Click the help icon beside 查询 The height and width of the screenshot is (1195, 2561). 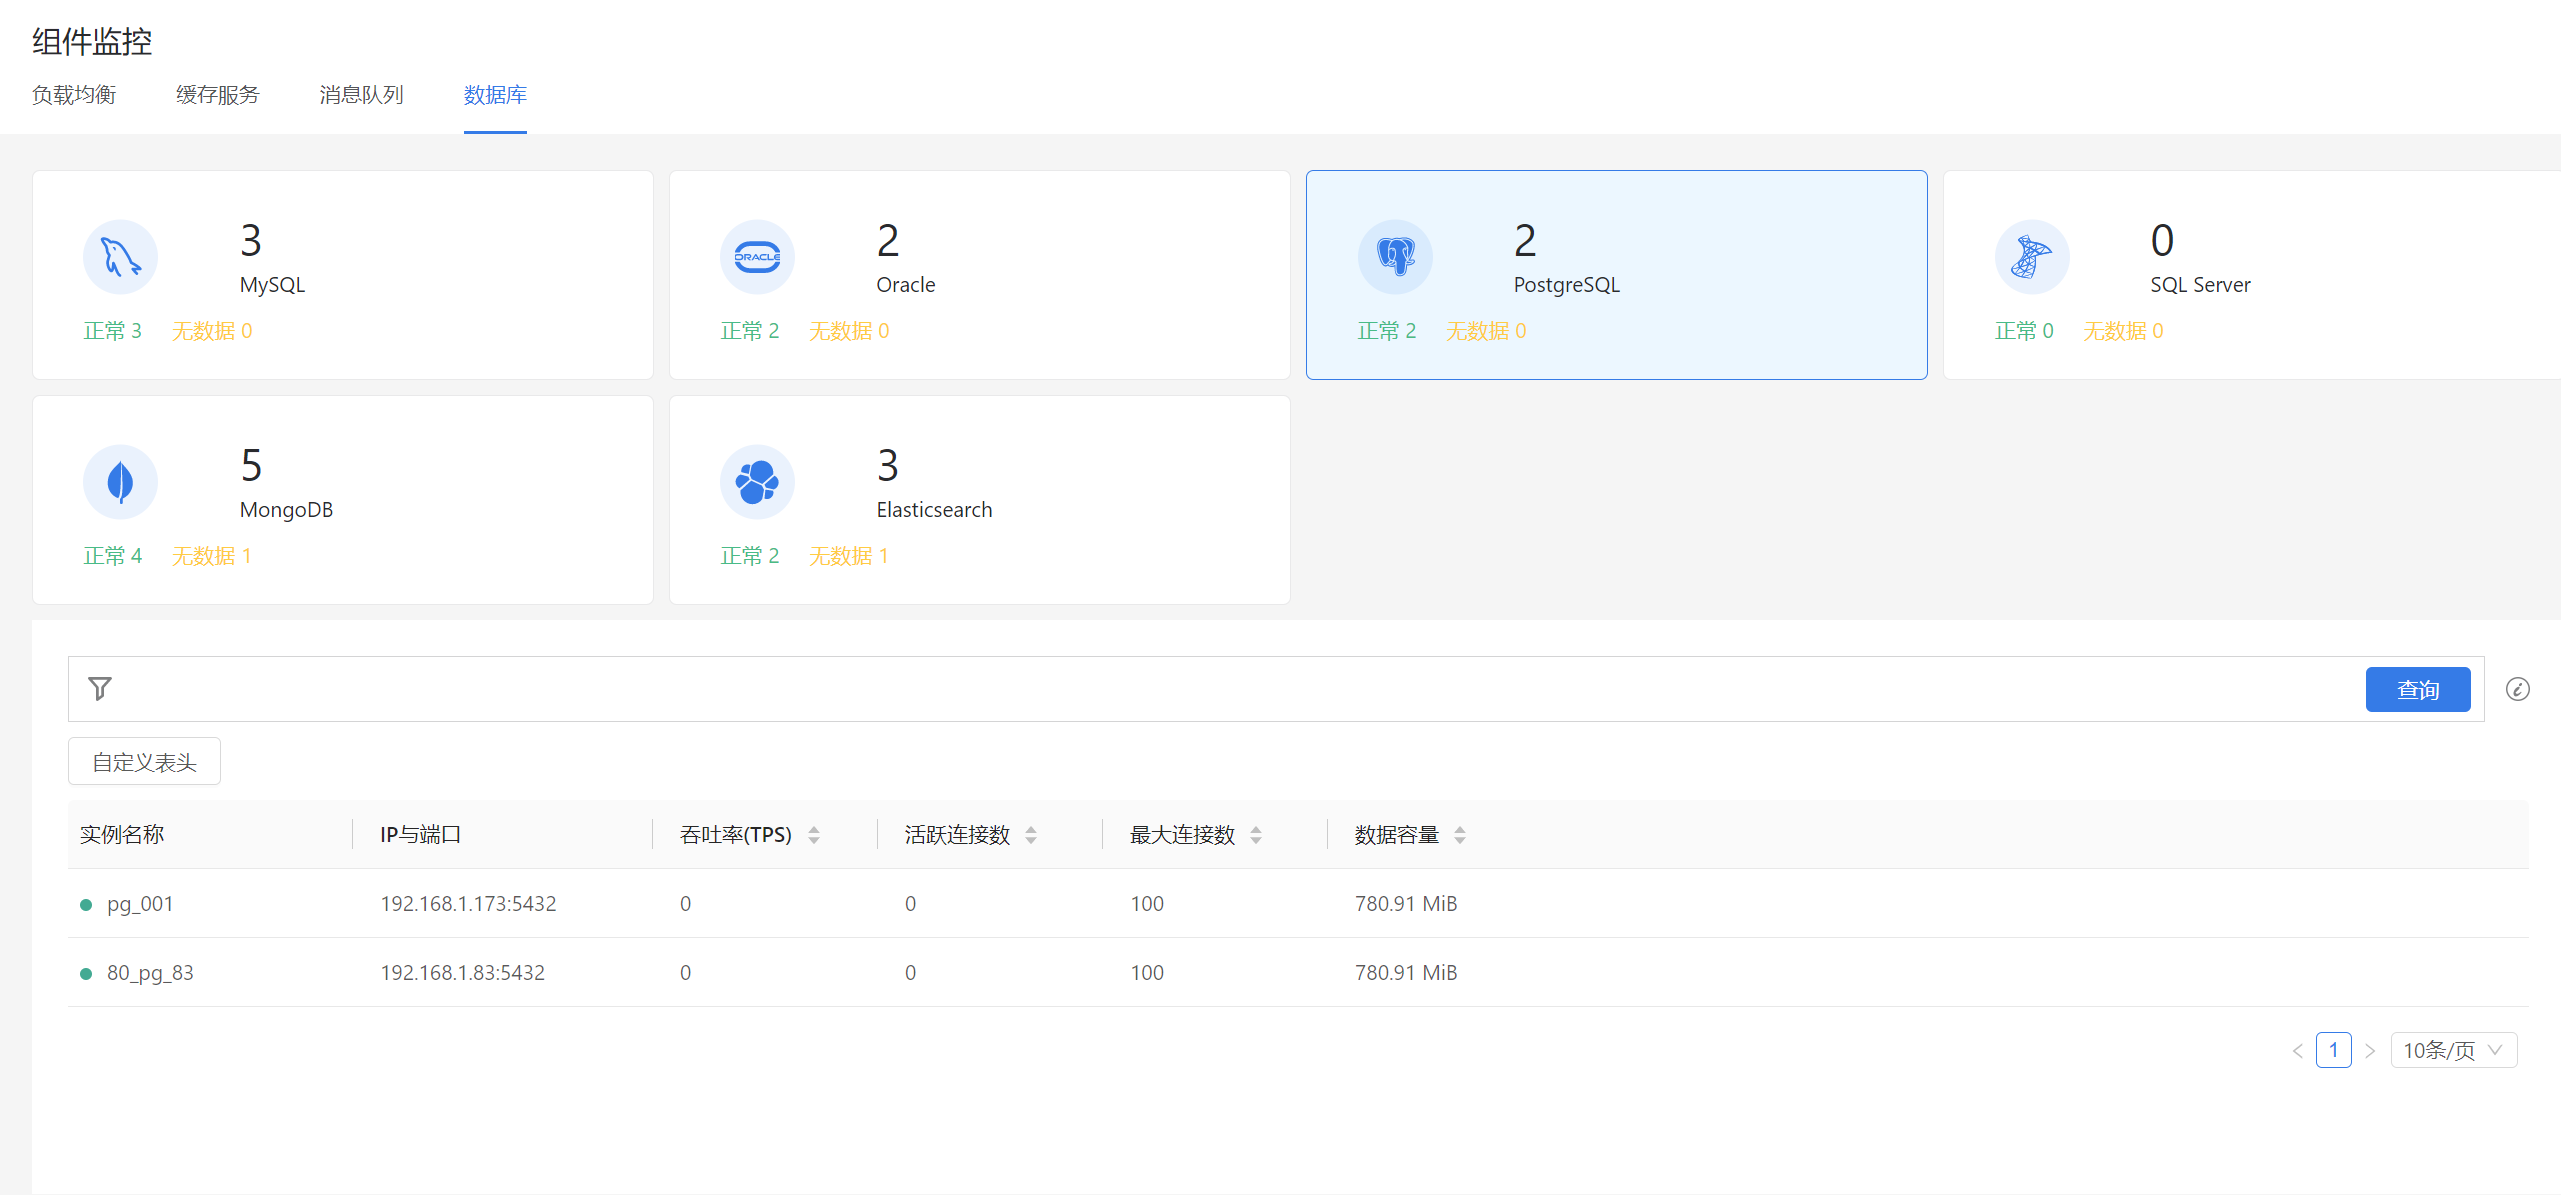pos(2517,689)
